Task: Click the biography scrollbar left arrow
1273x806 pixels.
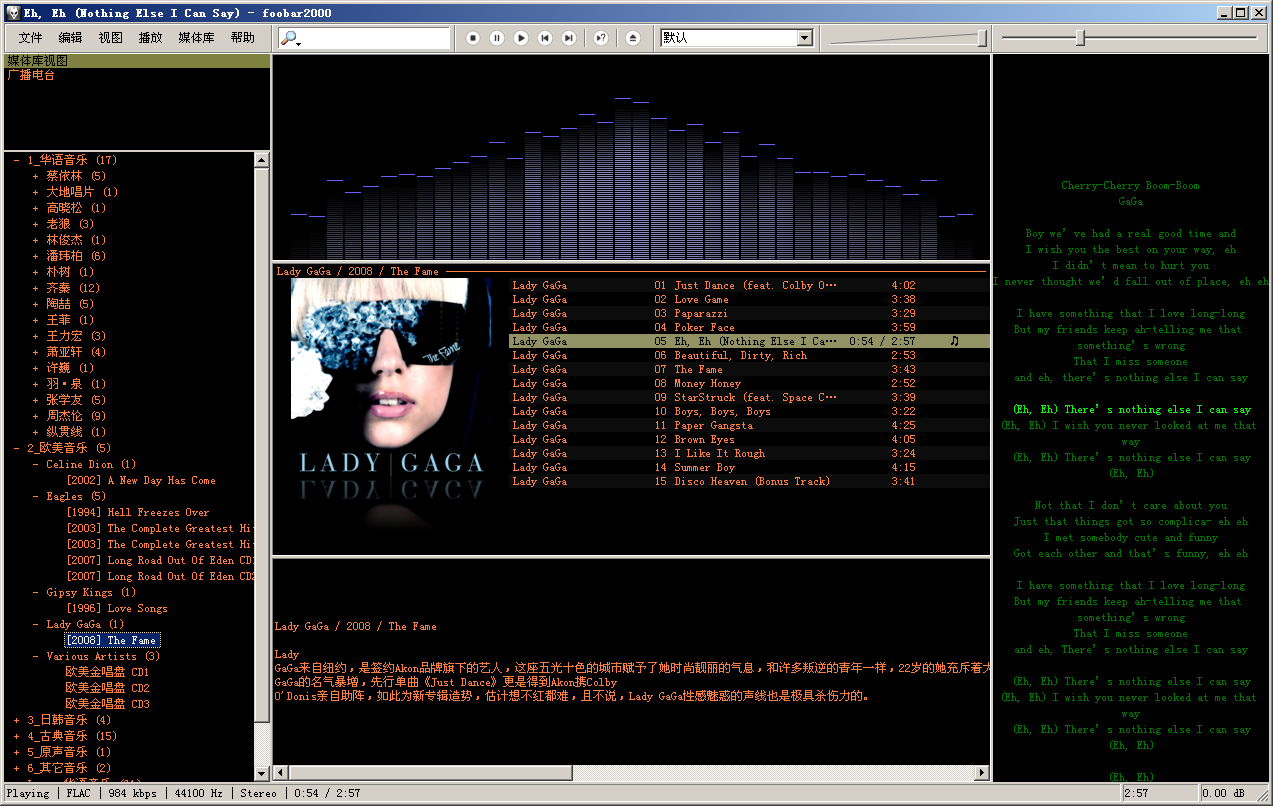Action: 281,773
